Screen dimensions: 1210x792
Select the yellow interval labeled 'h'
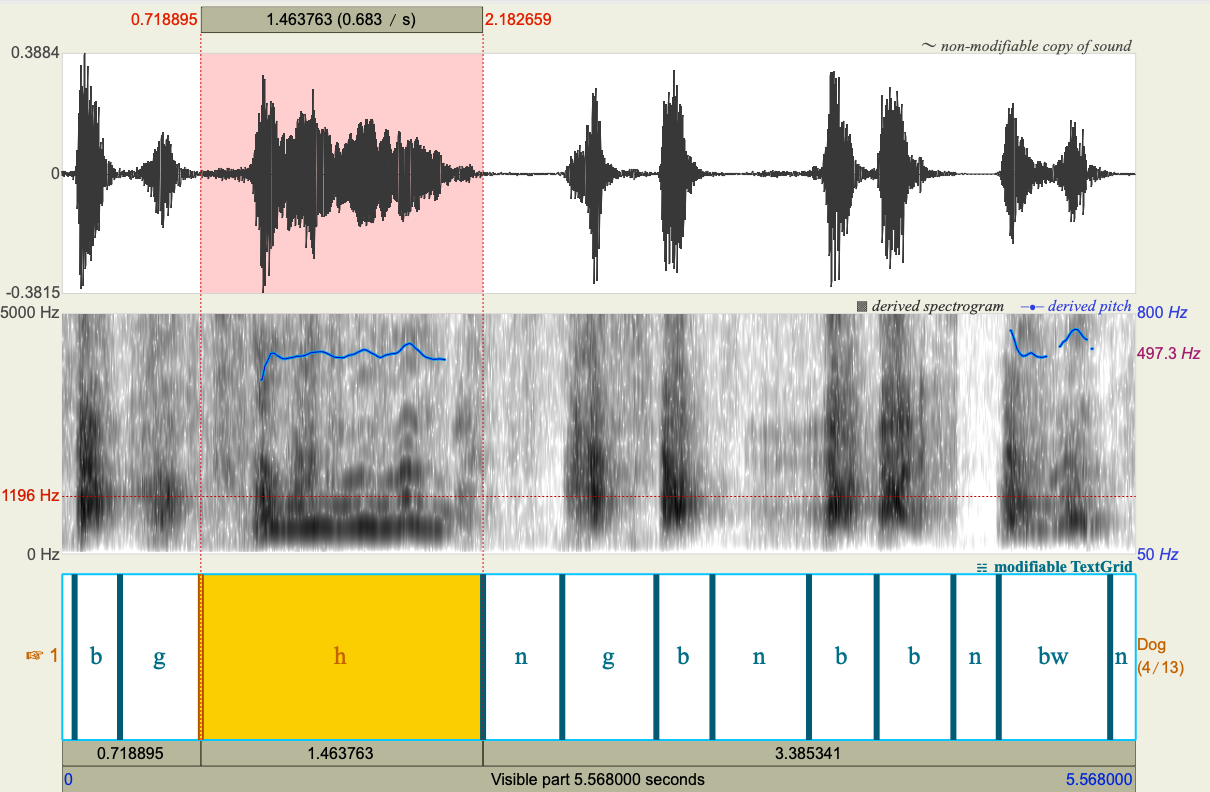[340, 657]
